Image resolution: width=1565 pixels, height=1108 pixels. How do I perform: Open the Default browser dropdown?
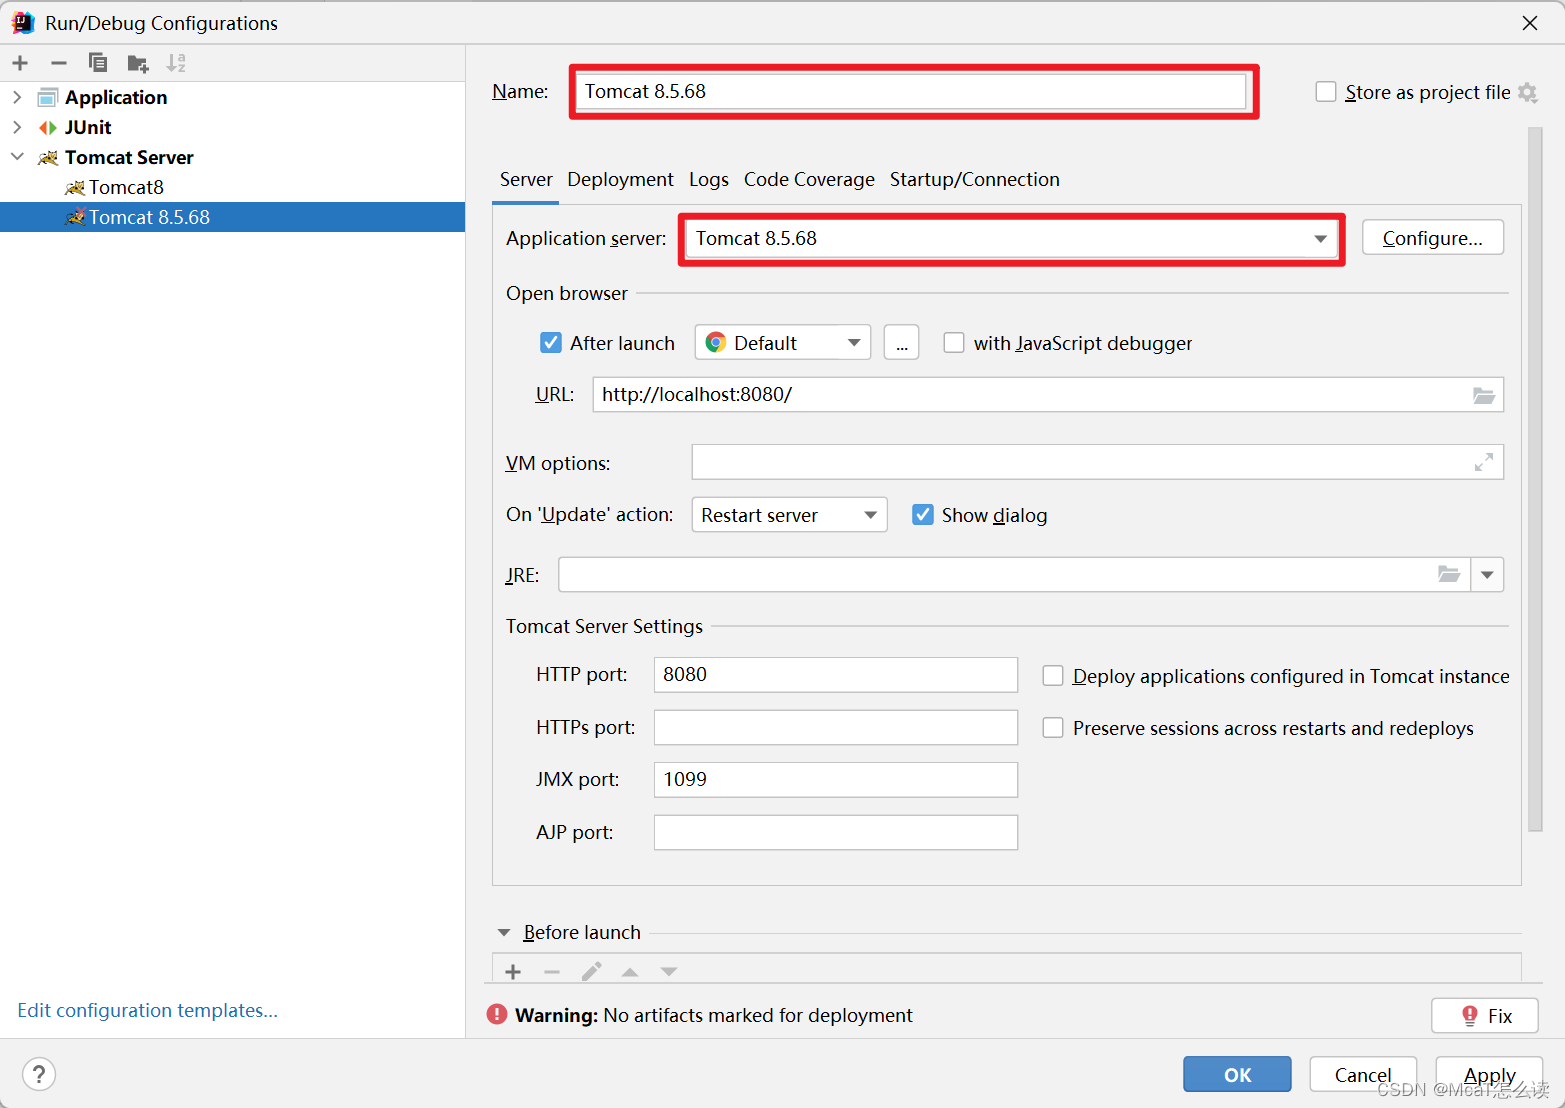click(x=783, y=343)
